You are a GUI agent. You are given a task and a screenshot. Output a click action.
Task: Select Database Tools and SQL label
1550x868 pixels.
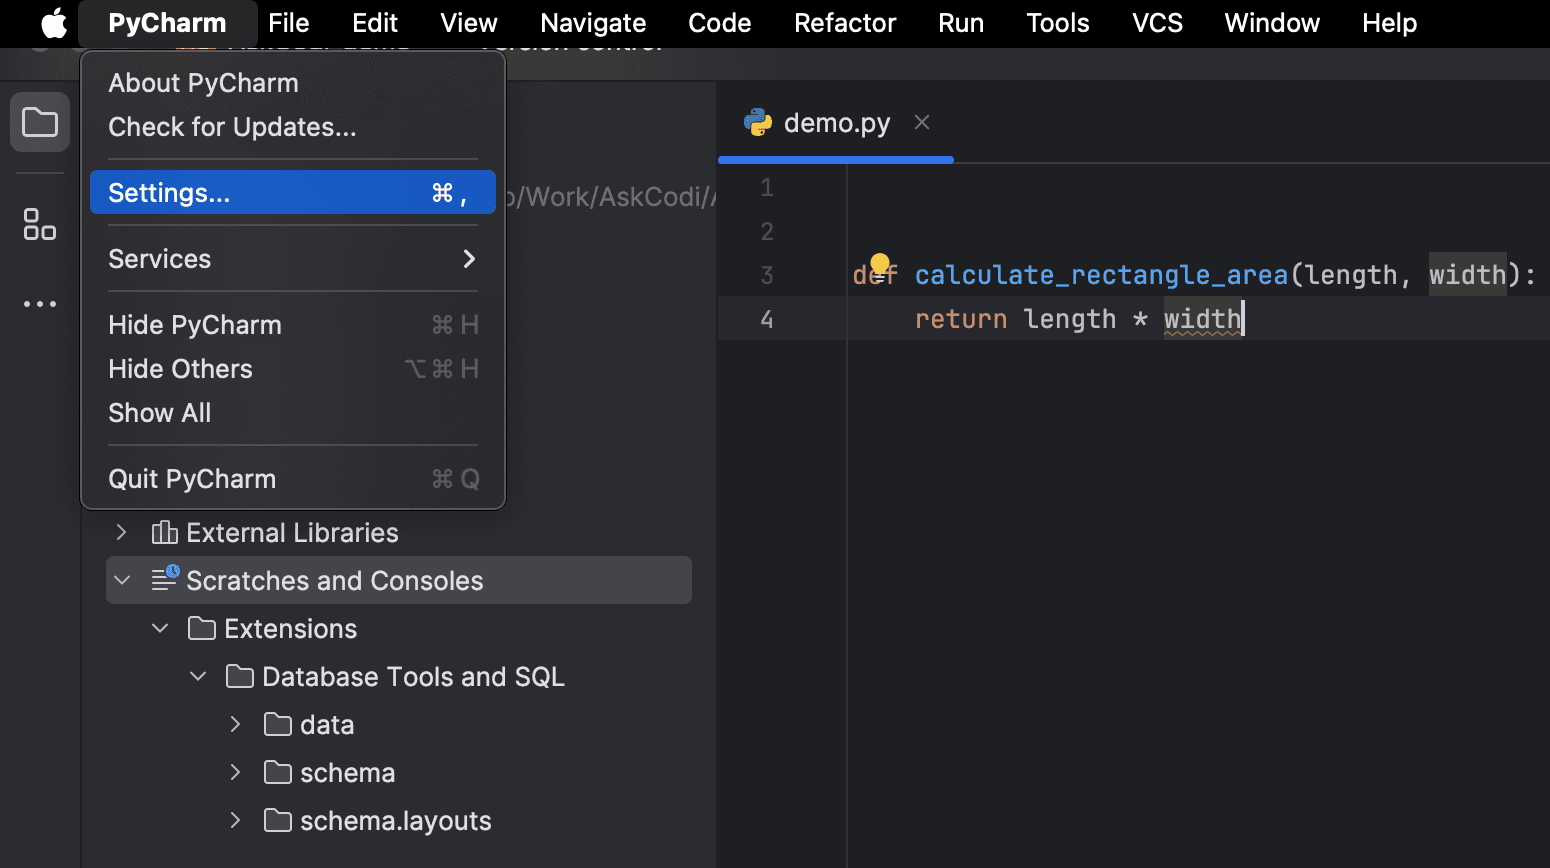413,677
